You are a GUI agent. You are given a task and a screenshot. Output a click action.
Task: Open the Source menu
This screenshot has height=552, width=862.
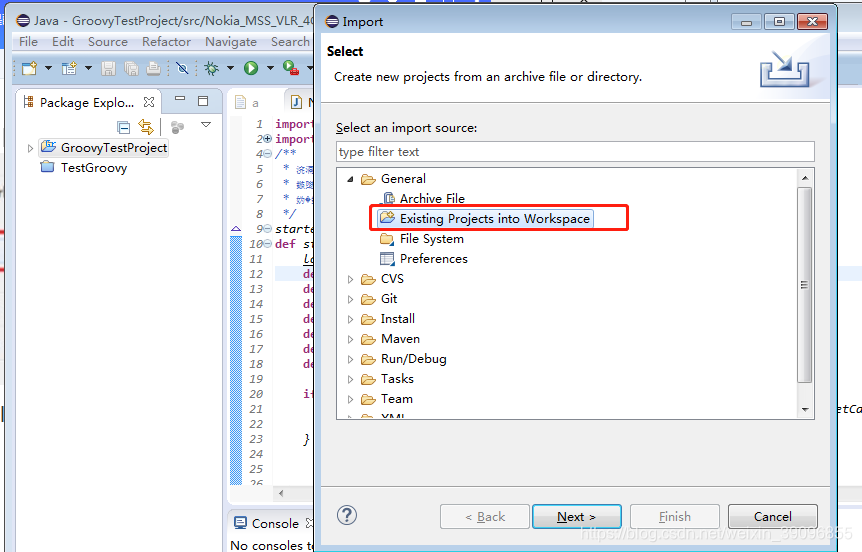coord(108,42)
